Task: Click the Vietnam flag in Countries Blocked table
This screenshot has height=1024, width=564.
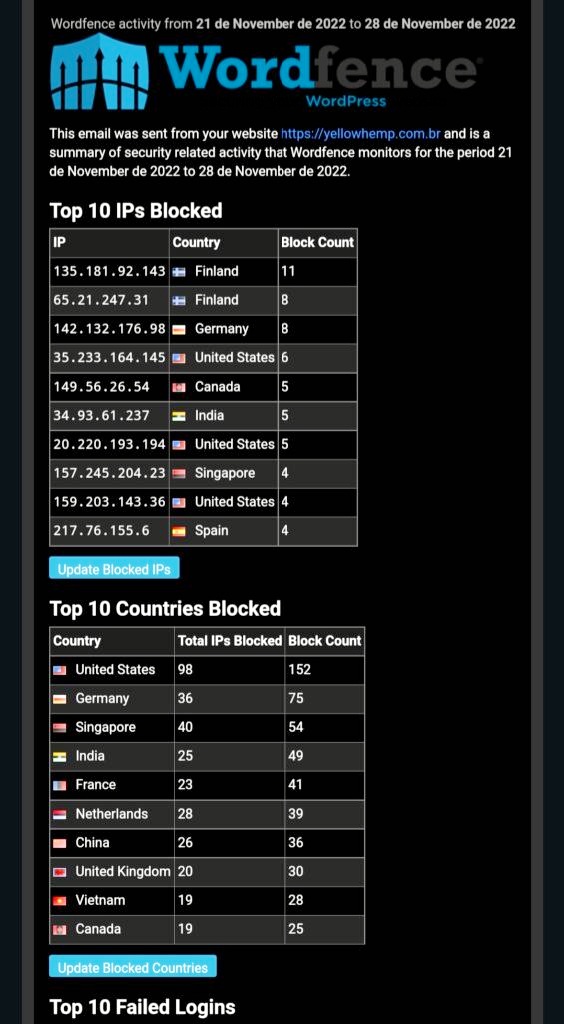Action: coord(59,901)
